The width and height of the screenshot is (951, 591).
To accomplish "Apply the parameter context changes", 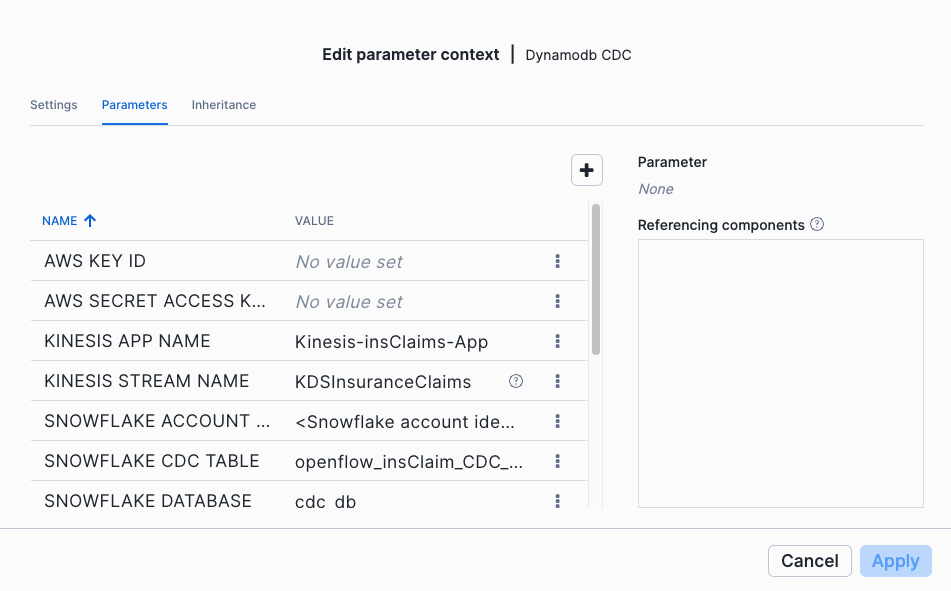I will (x=896, y=561).
